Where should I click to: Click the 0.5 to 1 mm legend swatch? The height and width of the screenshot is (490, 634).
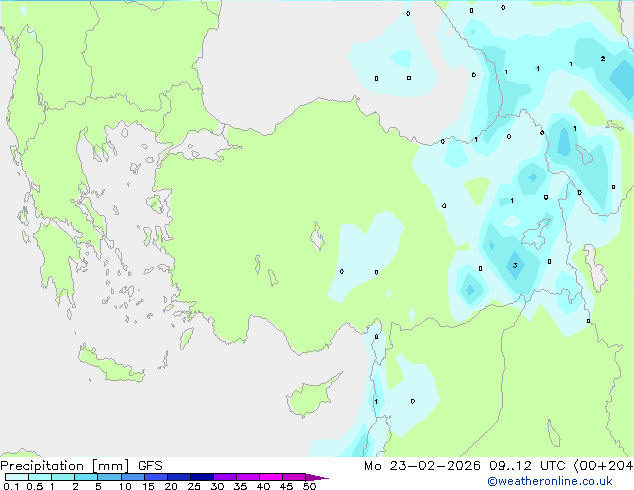[40, 477]
